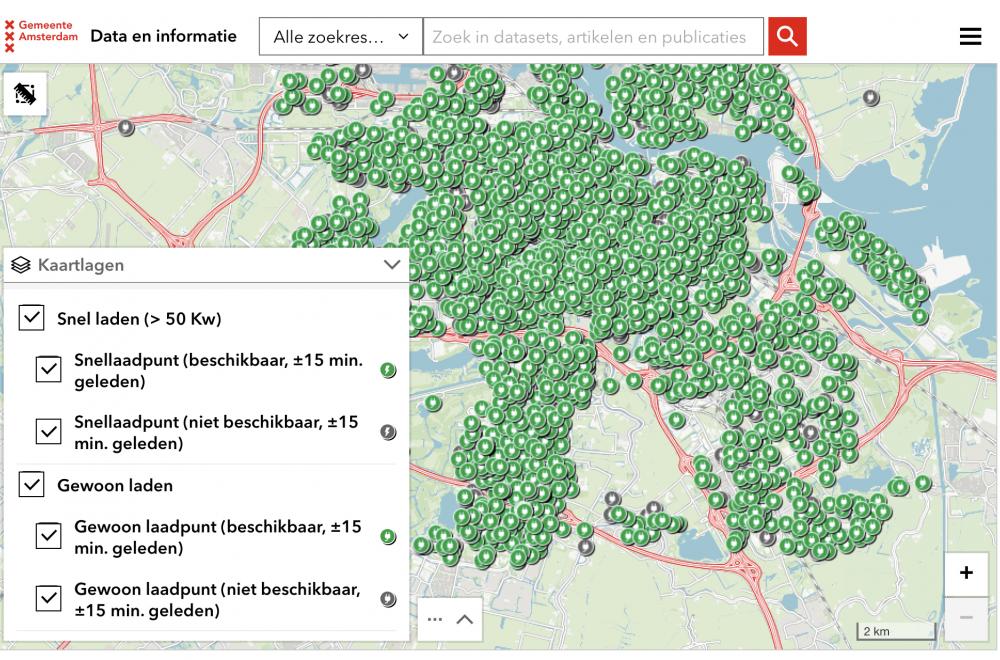This screenshot has height=660, width=1000.
Task: Expand the bottom map panel with up chevron
Action: (x=465, y=619)
